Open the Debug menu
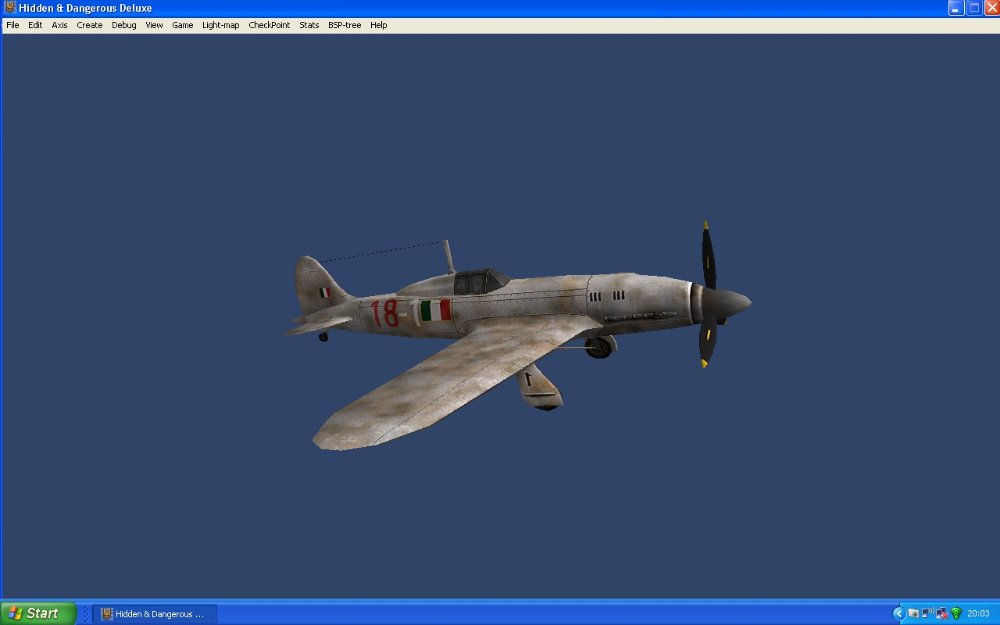1000x625 pixels. point(123,25)
